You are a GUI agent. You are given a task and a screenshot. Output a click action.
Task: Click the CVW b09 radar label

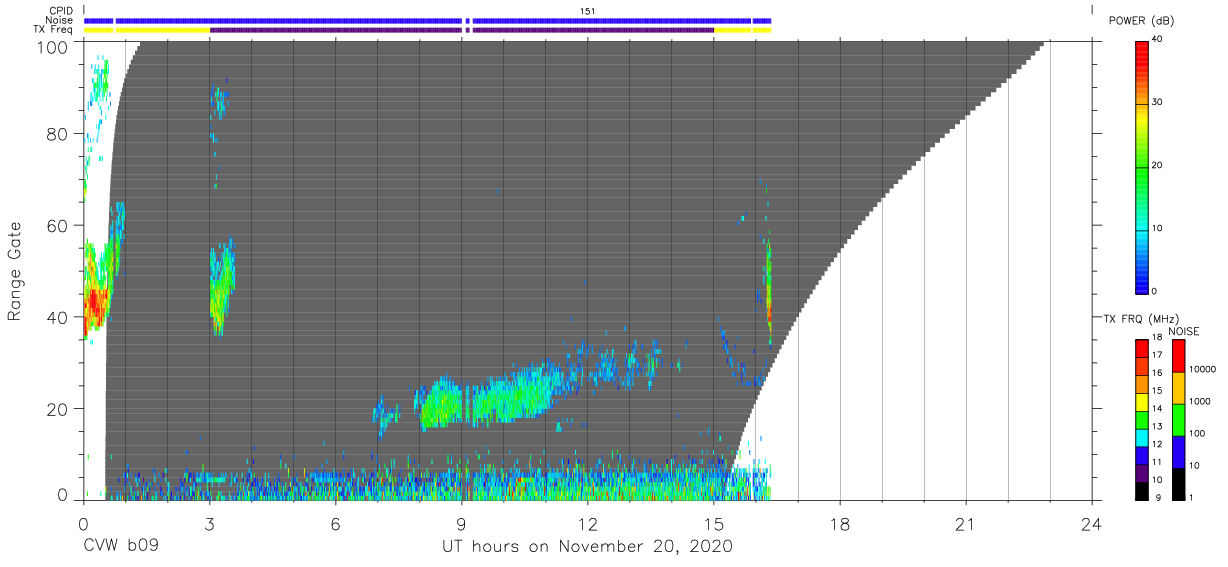tap(120, 547)
